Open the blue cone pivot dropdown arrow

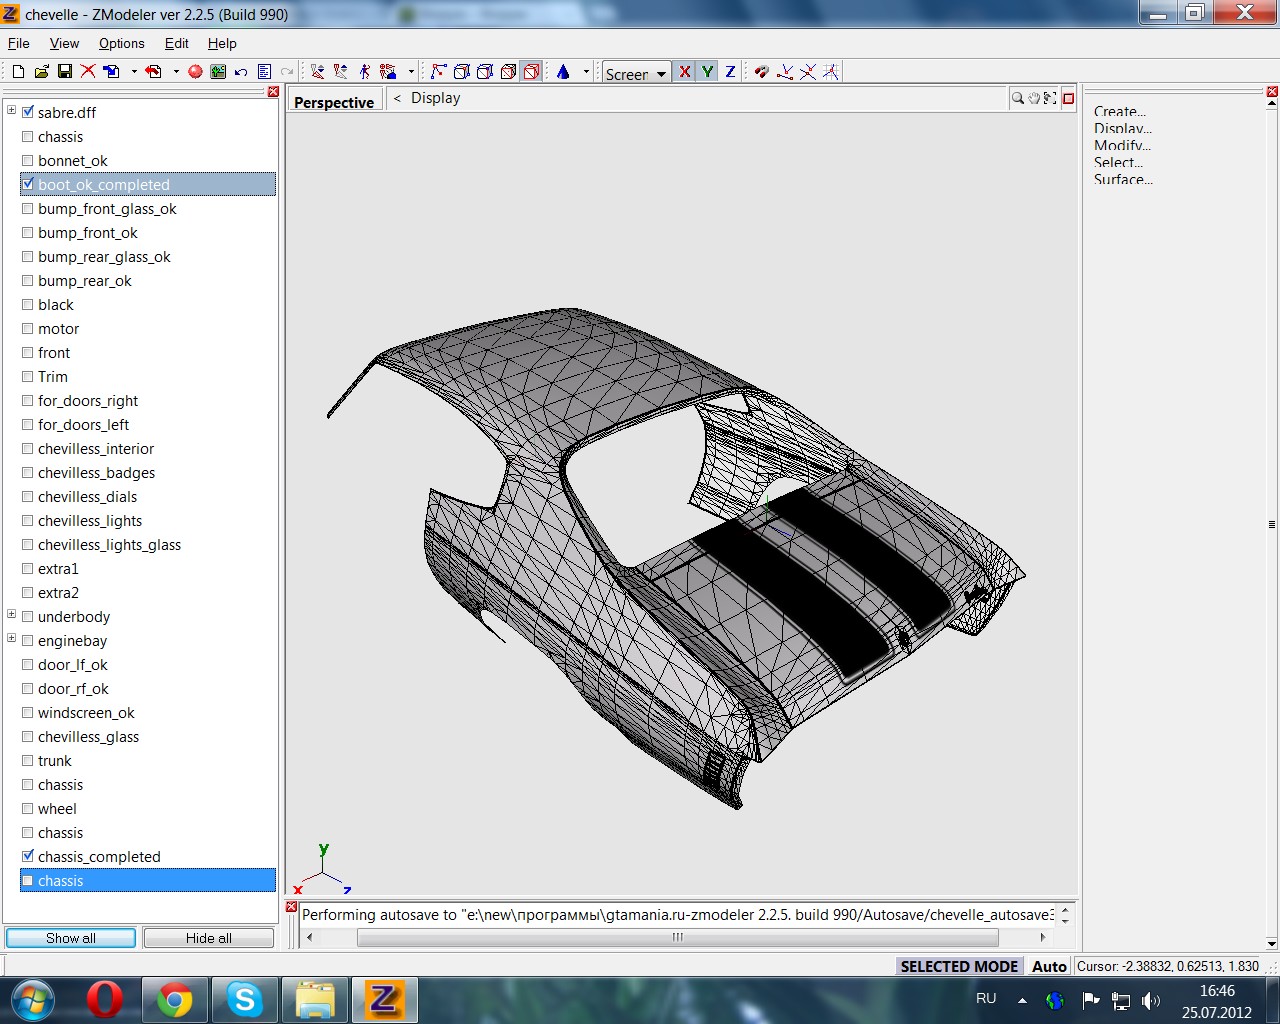[x=586, y=71]
